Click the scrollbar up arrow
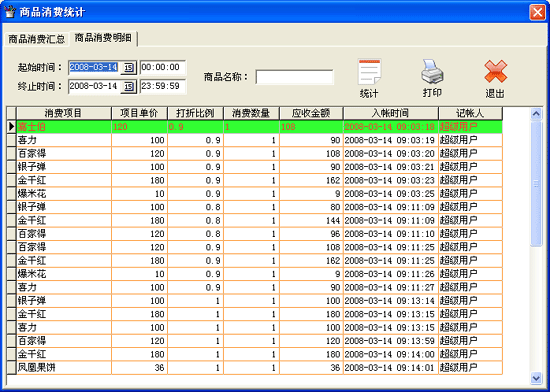 point(536,114)
